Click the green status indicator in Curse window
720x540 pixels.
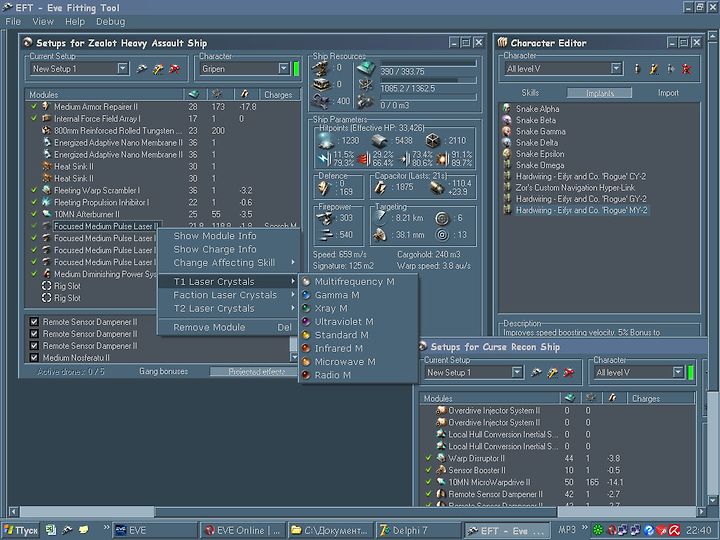690,372
